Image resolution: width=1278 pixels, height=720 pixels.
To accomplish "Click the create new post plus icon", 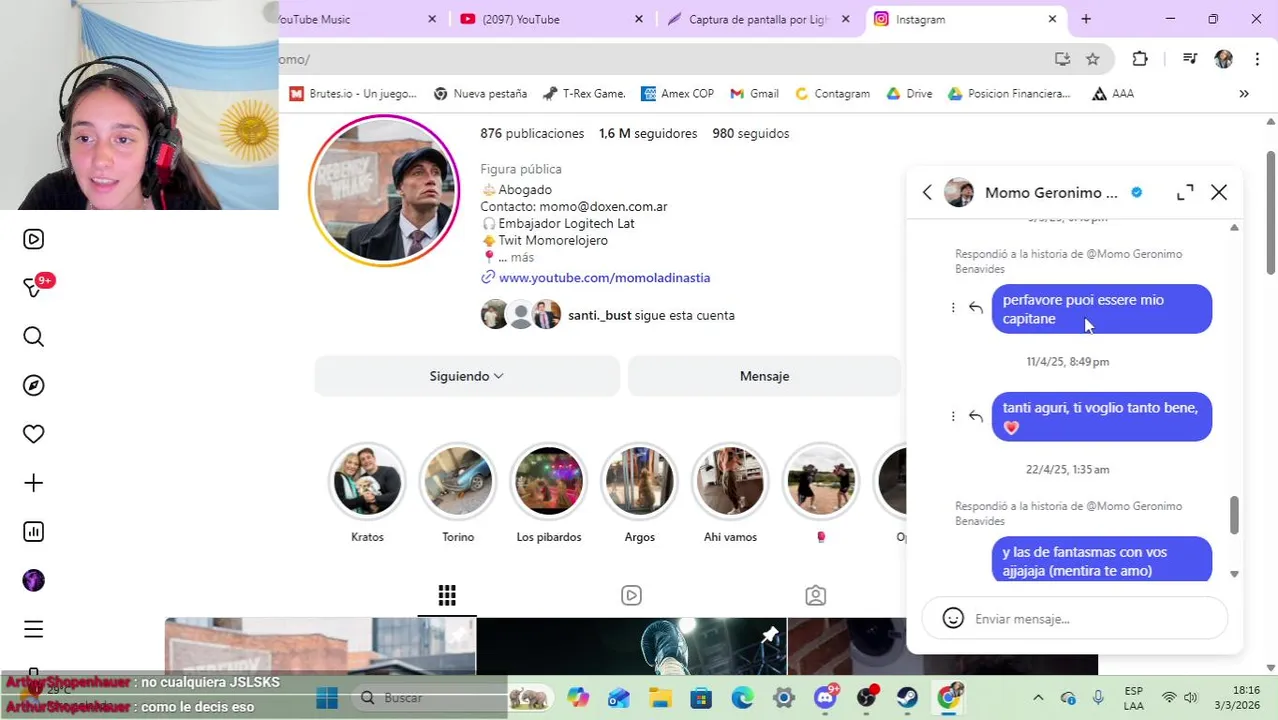I will [33, 483].
